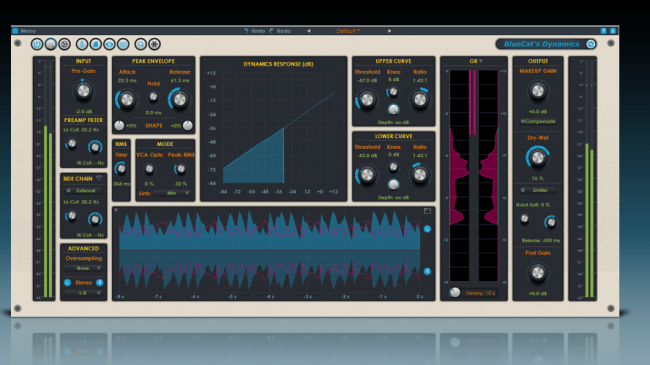Expand the waveform view corner triangle

coord(116,210)
